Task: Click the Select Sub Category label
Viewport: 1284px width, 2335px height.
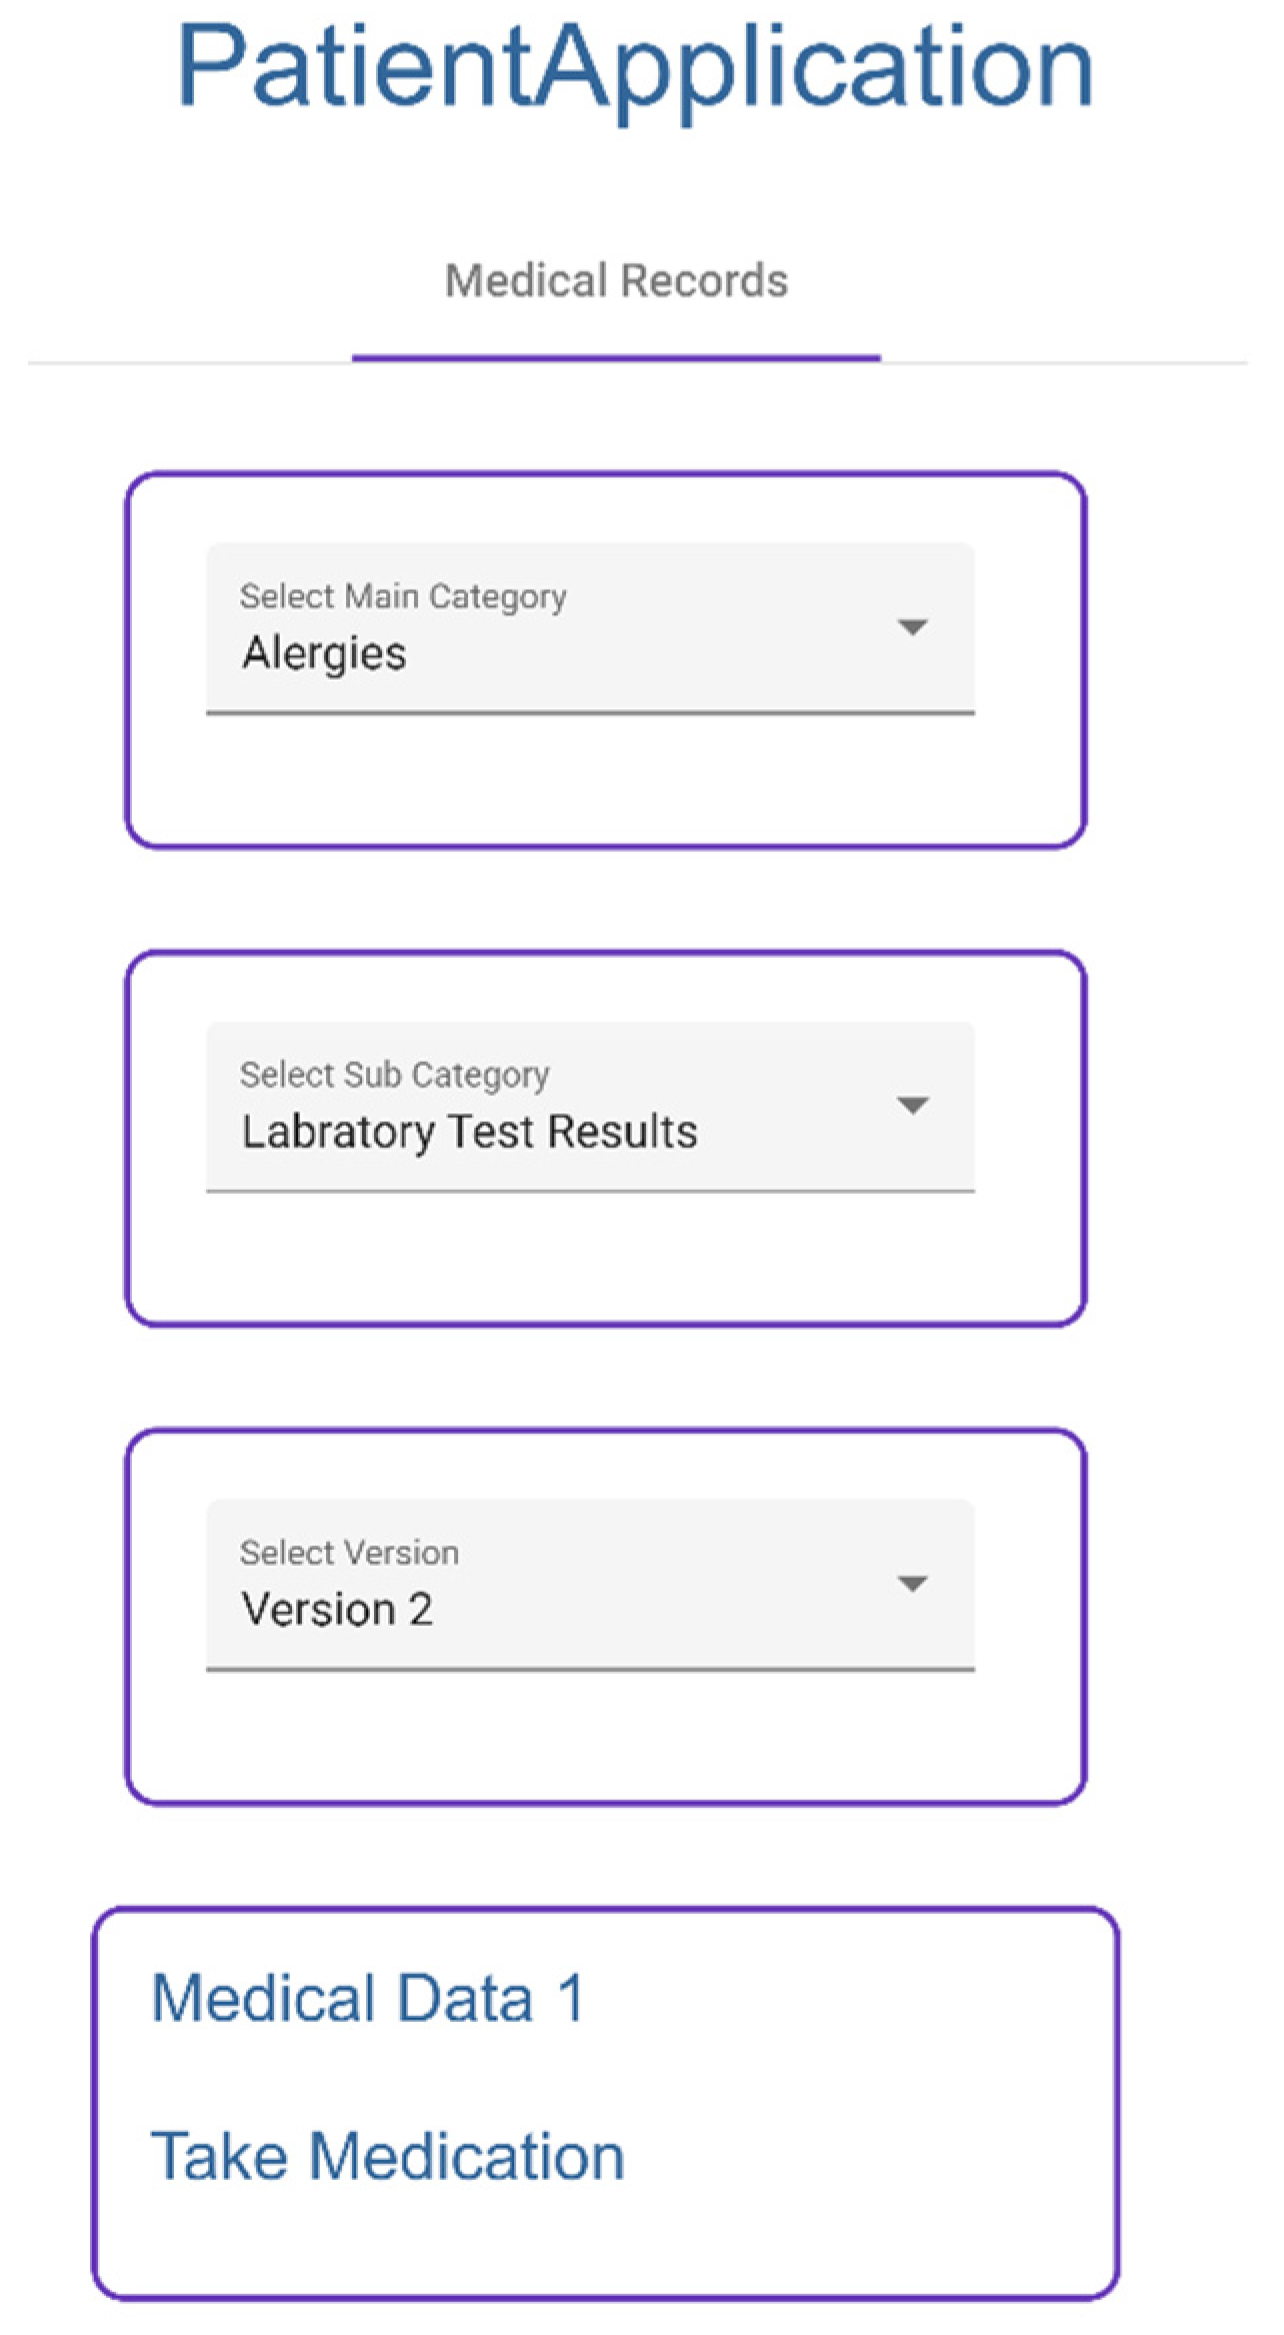Action: (x=394, y=1074)
